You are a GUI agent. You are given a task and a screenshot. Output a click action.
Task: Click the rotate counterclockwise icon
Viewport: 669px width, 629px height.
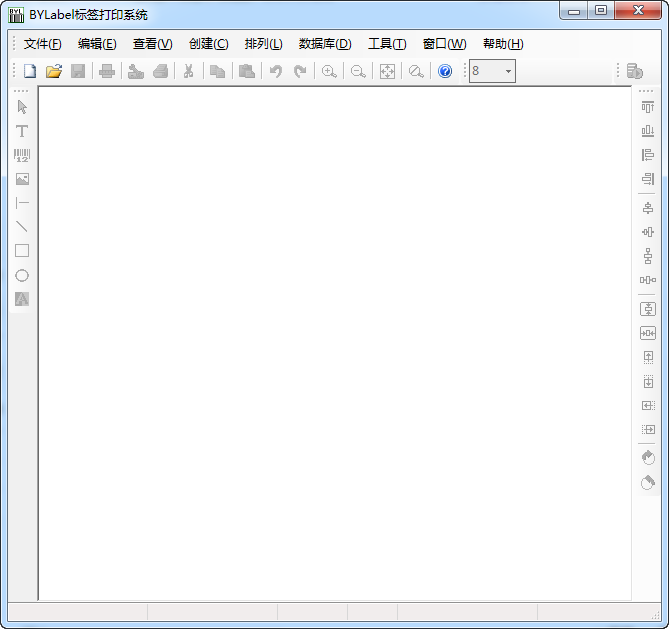648,482
